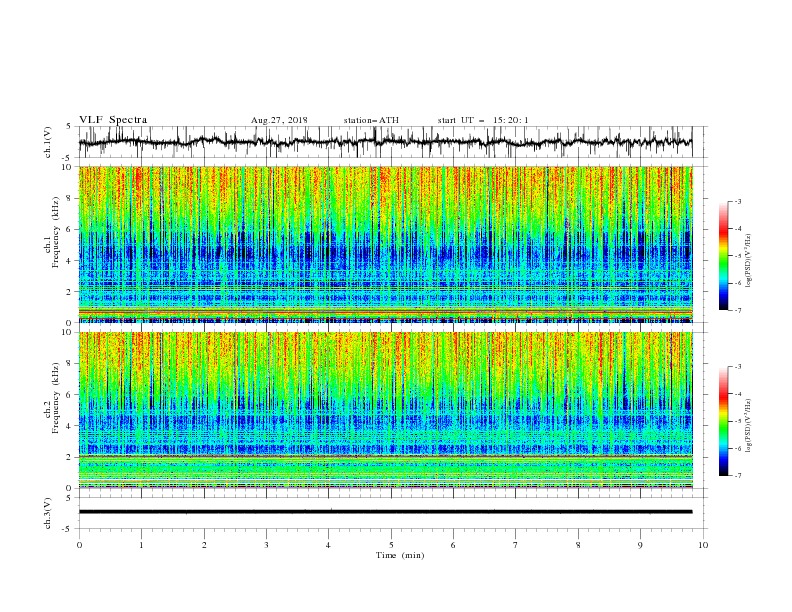Click the time axis tick label '5'
Image resolution: width=792 pixels, height=612 pixels.
pos(391,545)
